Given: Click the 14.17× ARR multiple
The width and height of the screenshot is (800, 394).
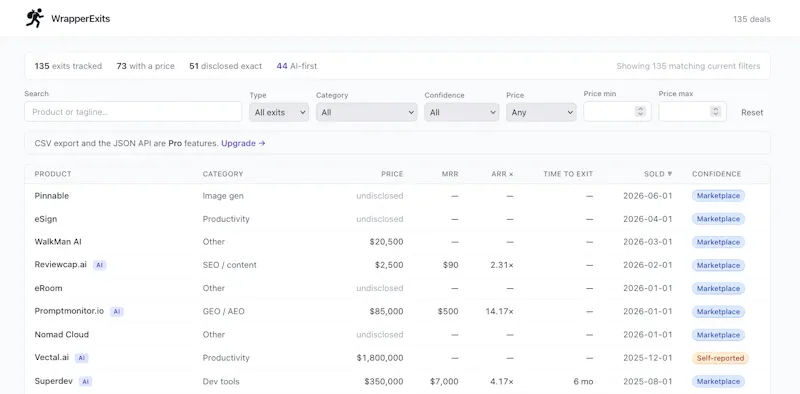Looking at the screenshot, I should [499, 311].
